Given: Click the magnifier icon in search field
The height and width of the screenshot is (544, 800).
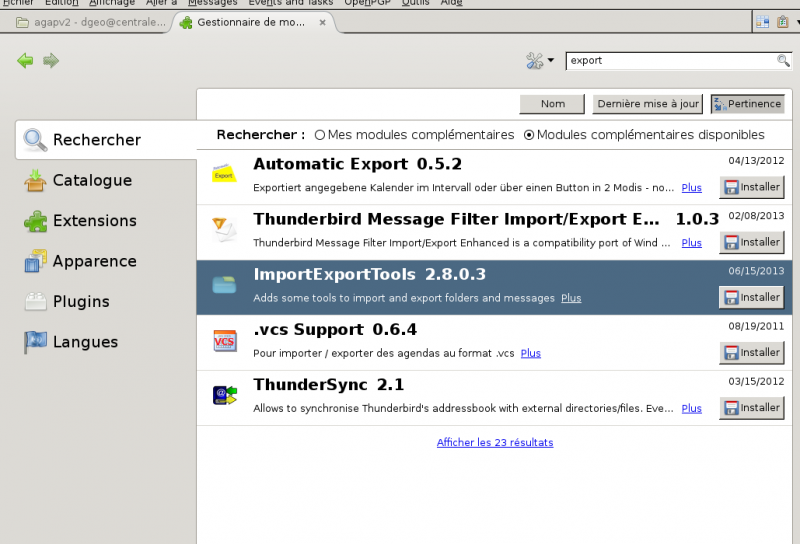Looking at the screenshot, I should click(x=783, y=61).
